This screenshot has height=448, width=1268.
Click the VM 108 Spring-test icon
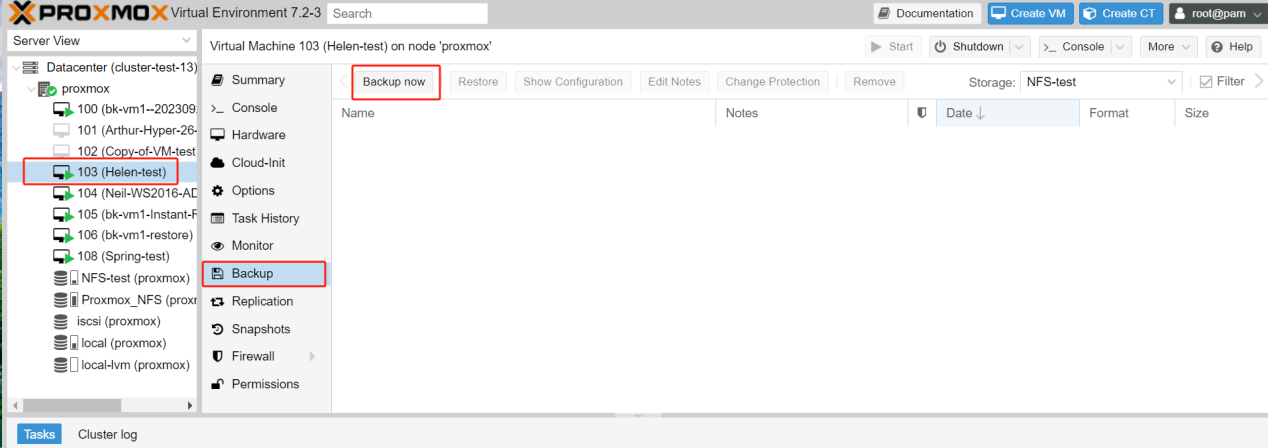(x=62, y=256)
